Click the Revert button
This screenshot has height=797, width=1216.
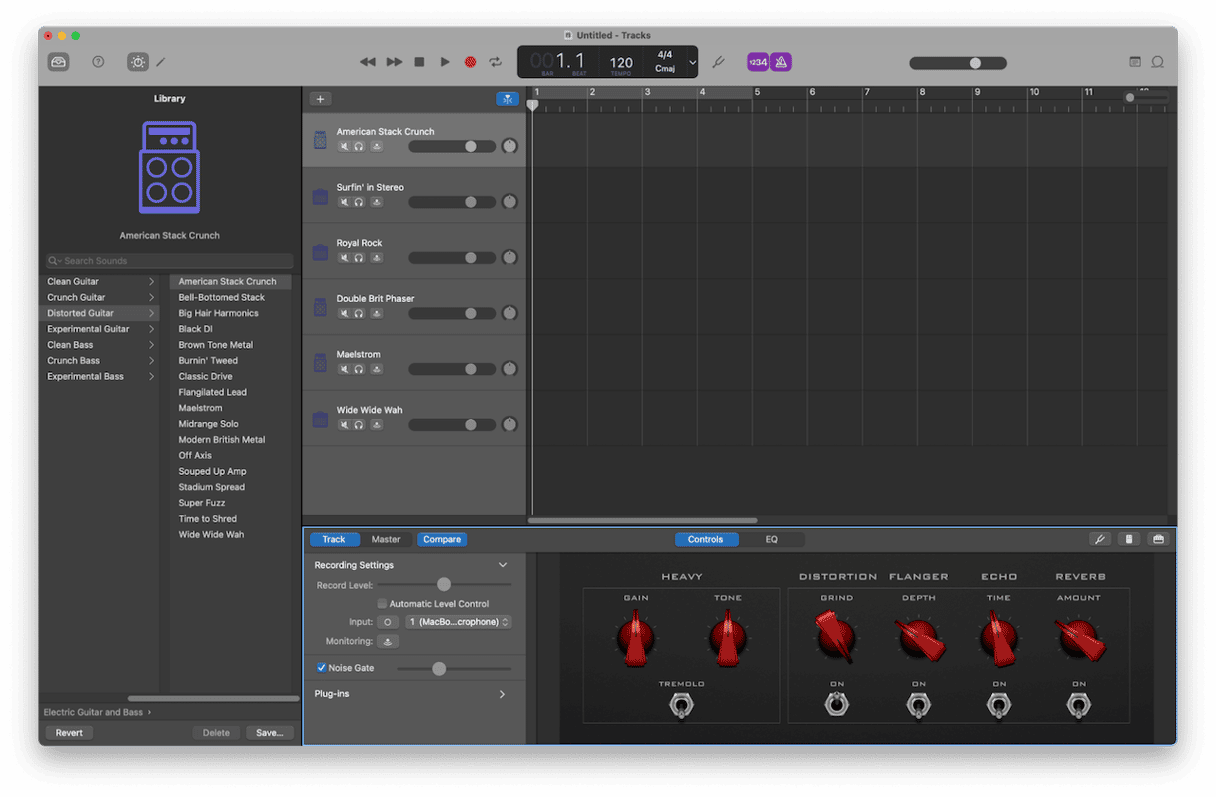click(x=69, y=733)
